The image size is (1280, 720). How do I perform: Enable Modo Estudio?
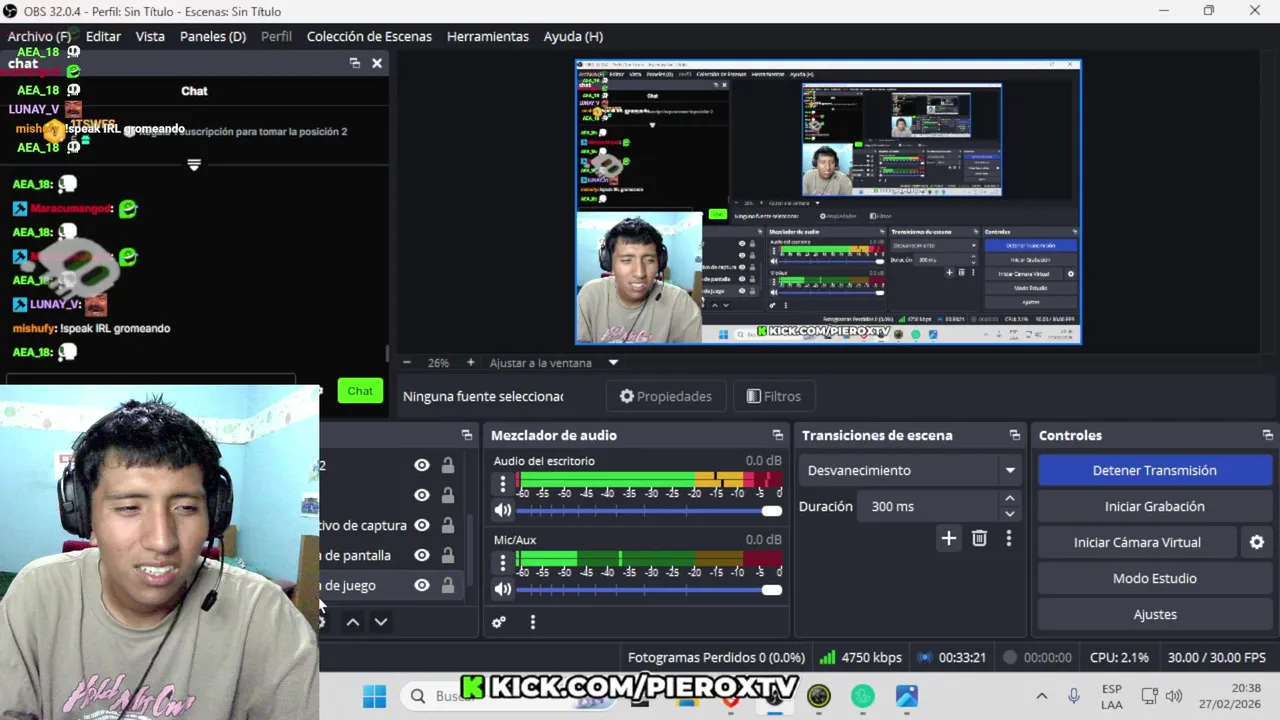tap(1155, 578)
